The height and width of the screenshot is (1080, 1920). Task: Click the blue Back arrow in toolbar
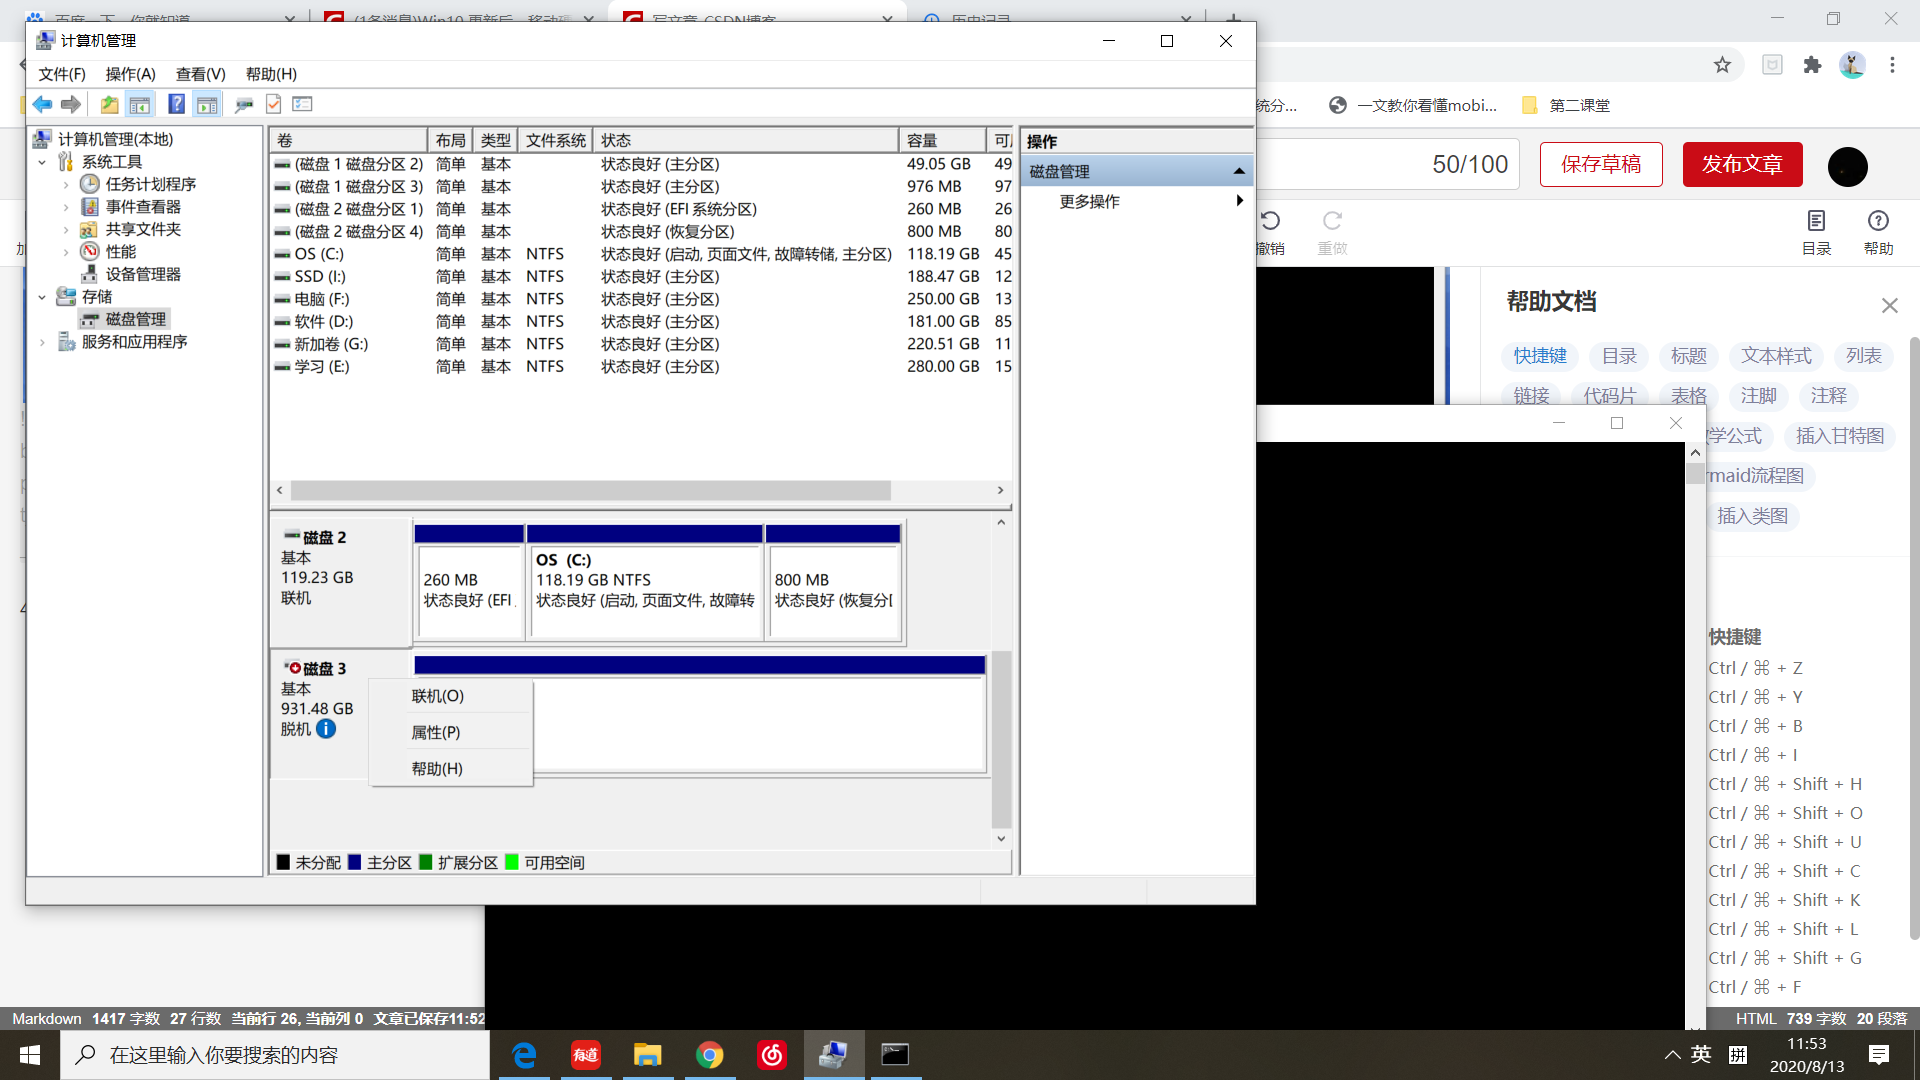coord(42,104)
